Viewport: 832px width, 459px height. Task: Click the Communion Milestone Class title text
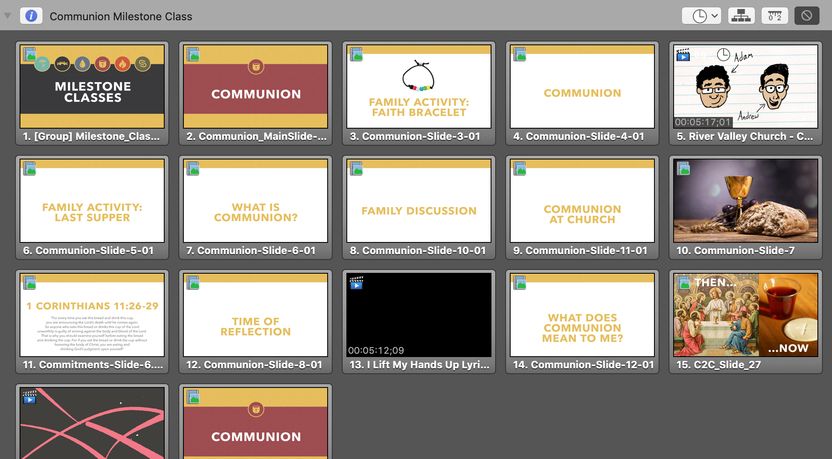pyautogui.click(x=121, y=16)
